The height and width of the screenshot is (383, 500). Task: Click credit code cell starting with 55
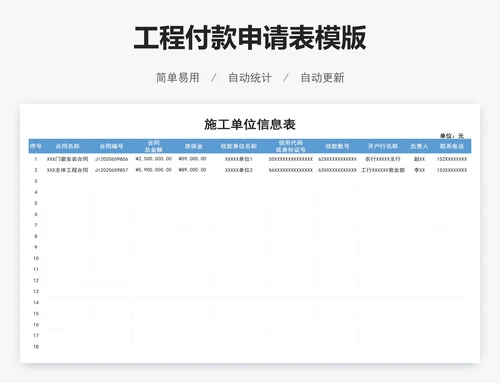click(291, 159)
